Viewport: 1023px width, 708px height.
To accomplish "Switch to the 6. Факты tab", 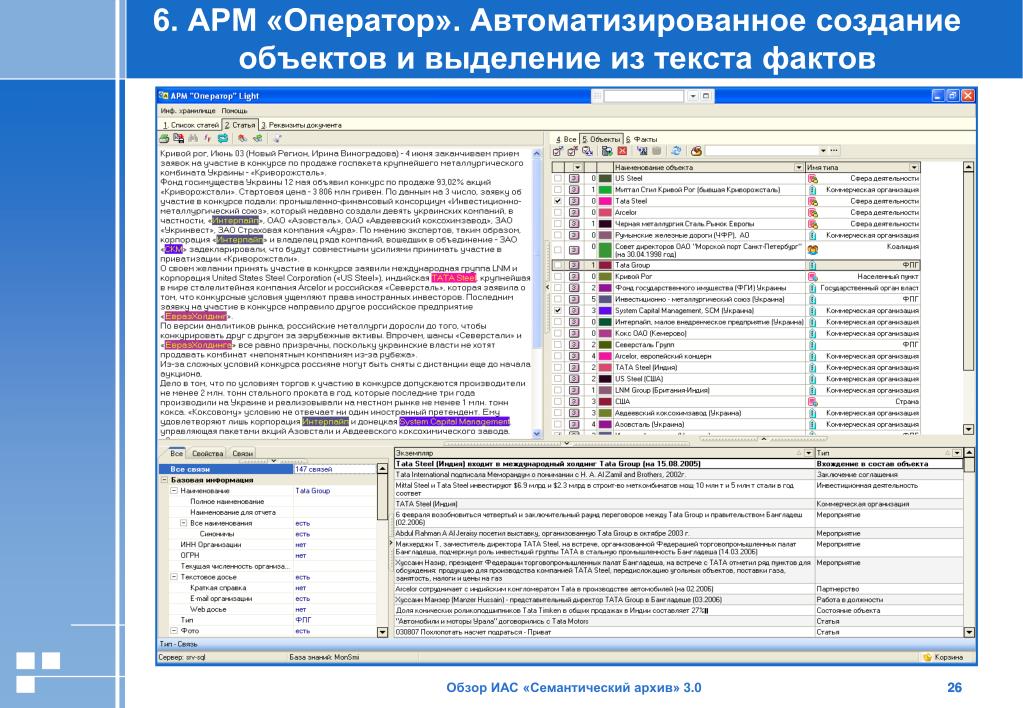I will click(642, 139).
